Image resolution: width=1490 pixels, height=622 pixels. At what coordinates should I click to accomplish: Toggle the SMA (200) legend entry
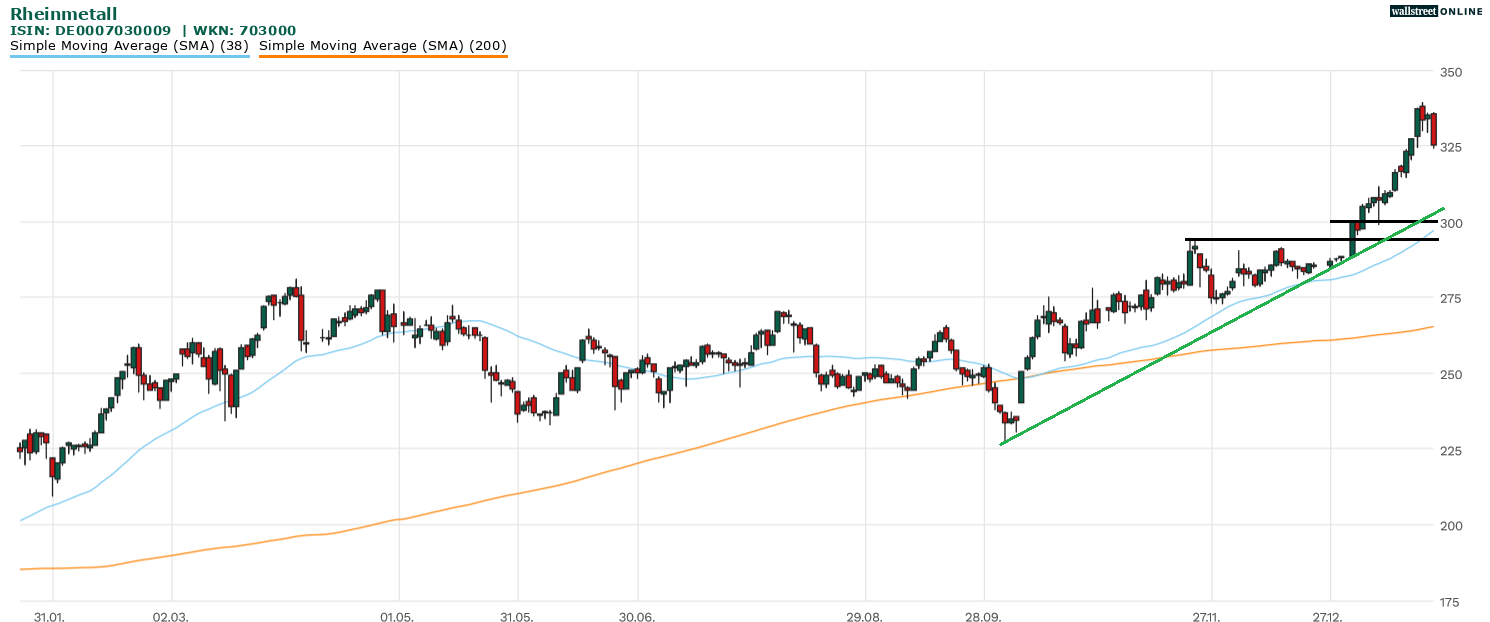tap(382, 45)
